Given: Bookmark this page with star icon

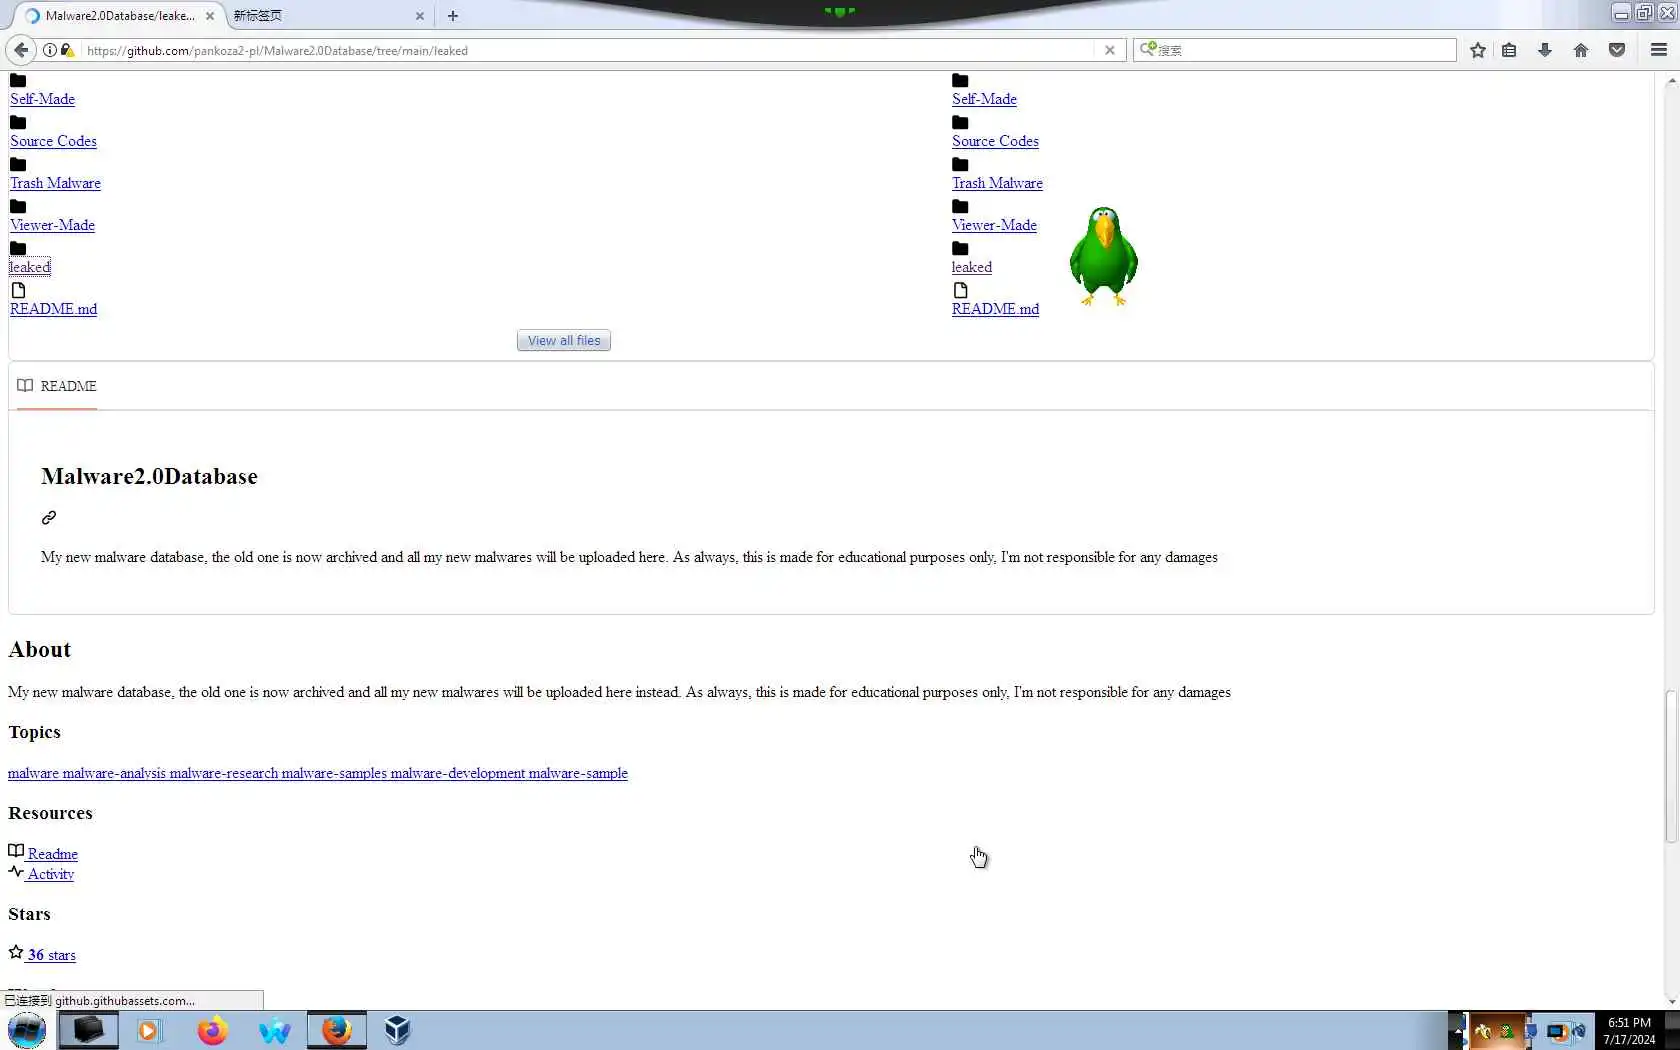Looking at the screenshot, I should 1478,50.
